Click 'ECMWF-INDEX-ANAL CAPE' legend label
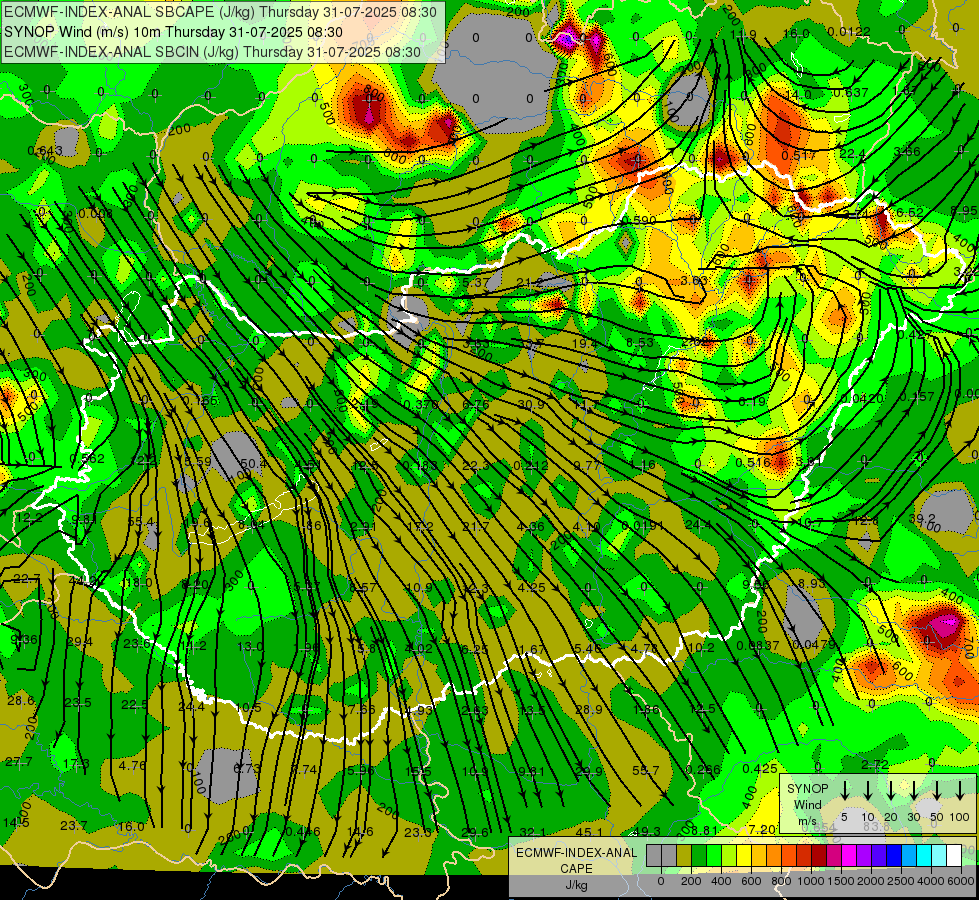Image resolution: width=979 pixels, height=900 pixels. tap(576, 860)
